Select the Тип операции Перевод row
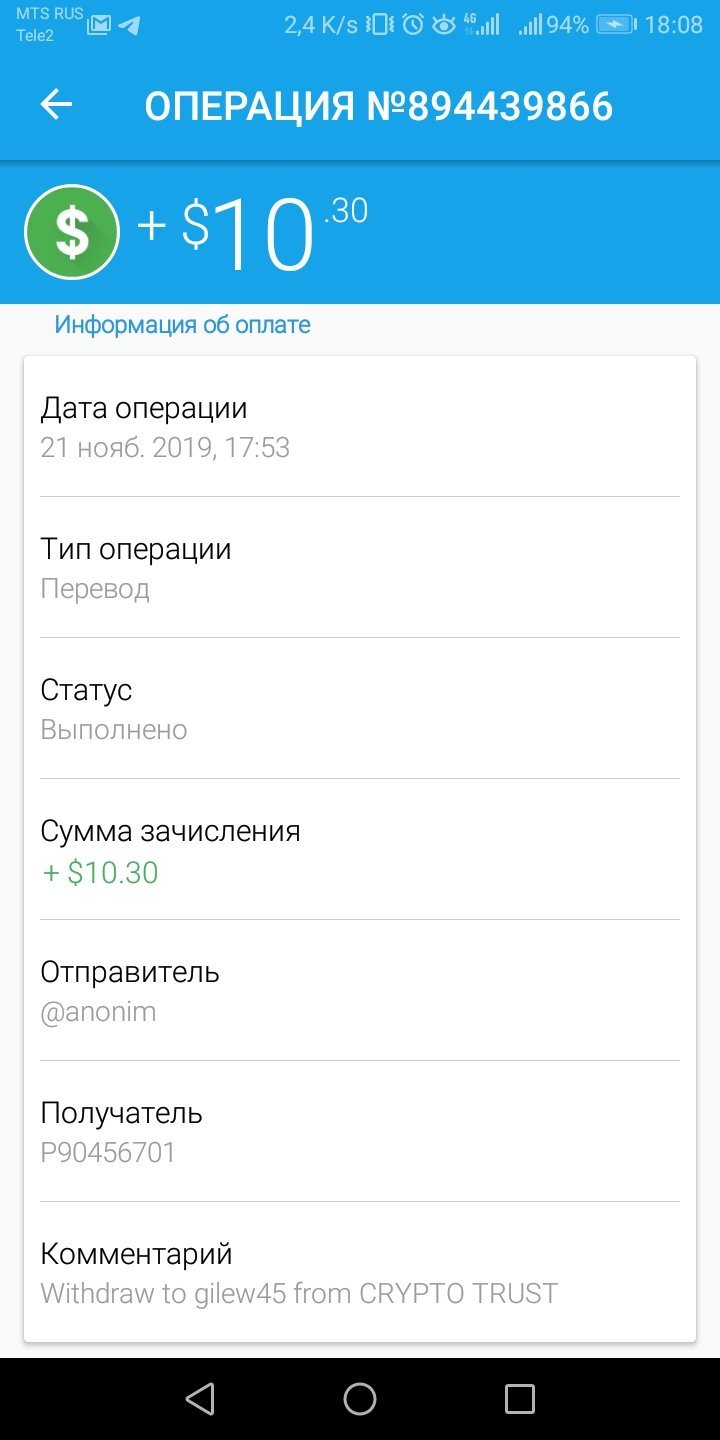Image resolution: width=720 pixels, height=1440 pixels. click(360, 568)
